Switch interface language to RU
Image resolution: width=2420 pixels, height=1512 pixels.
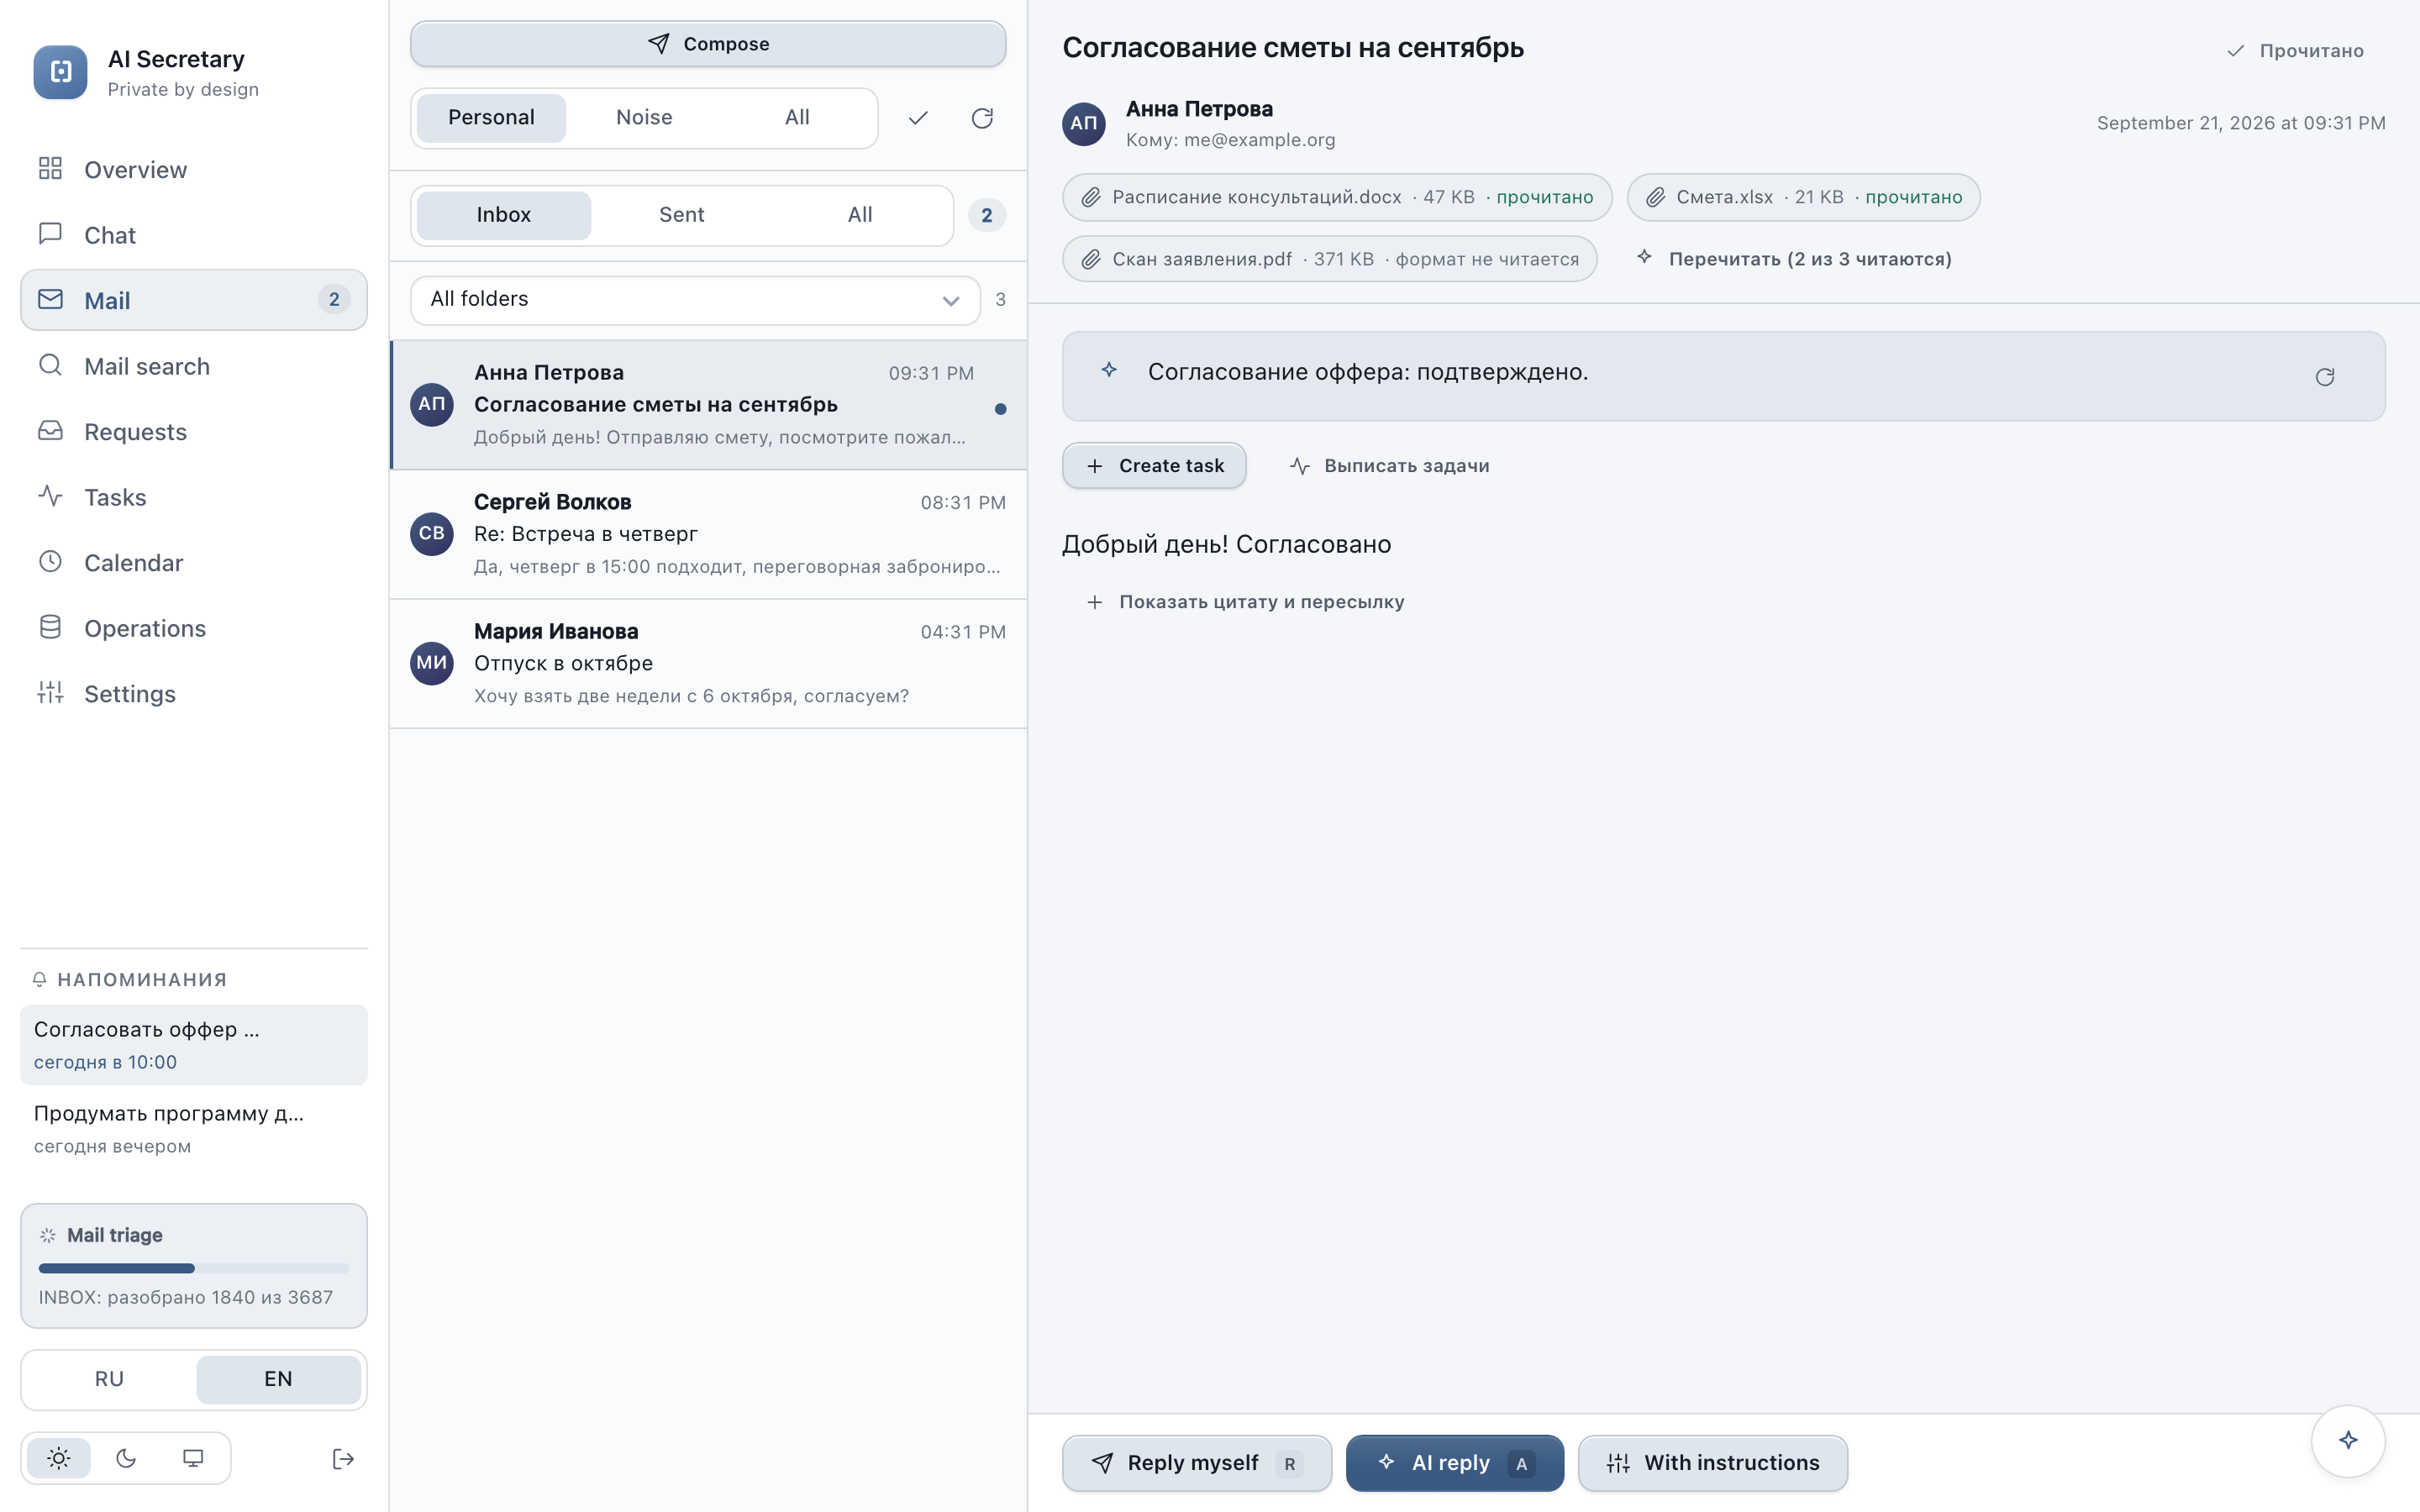(x=109, y=1379)
